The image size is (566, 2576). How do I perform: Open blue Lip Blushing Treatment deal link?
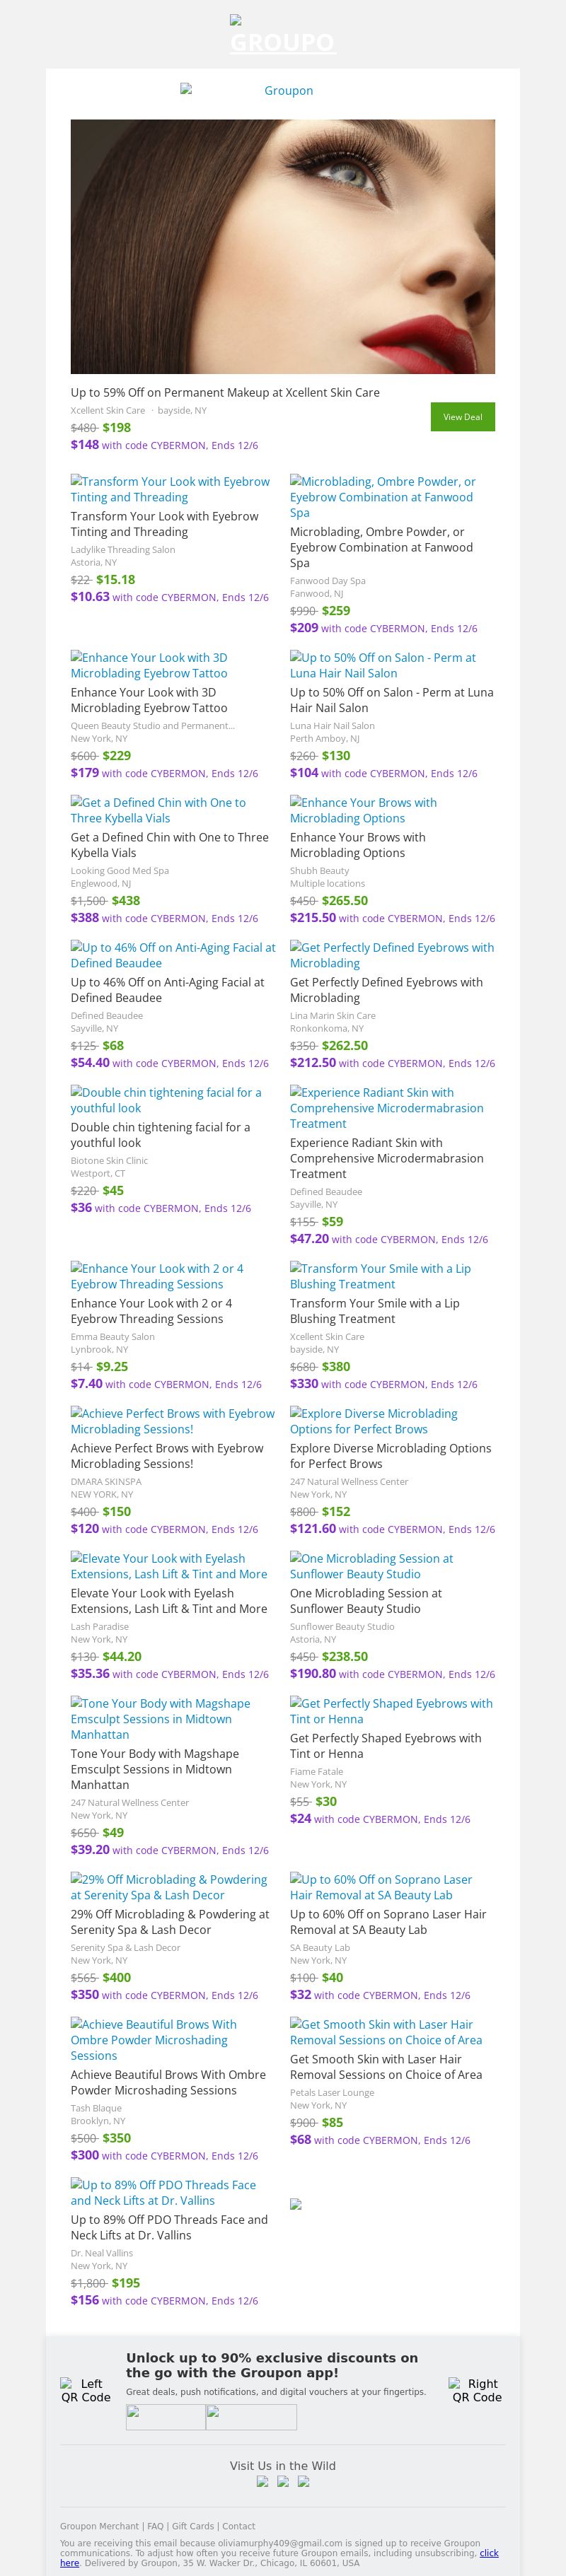(x=380, y=1276)
